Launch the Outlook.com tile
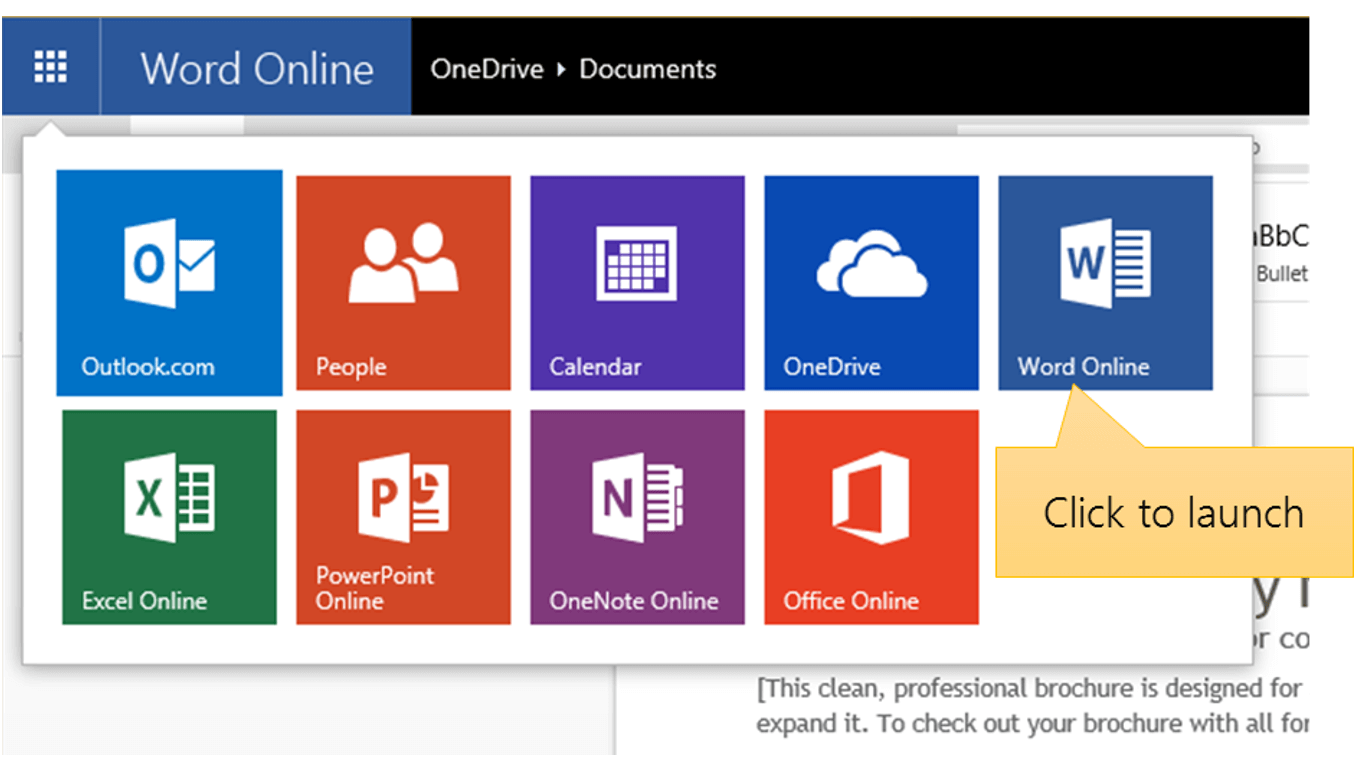The height and width of the screenshot is (775, 1361). [169, 283]
